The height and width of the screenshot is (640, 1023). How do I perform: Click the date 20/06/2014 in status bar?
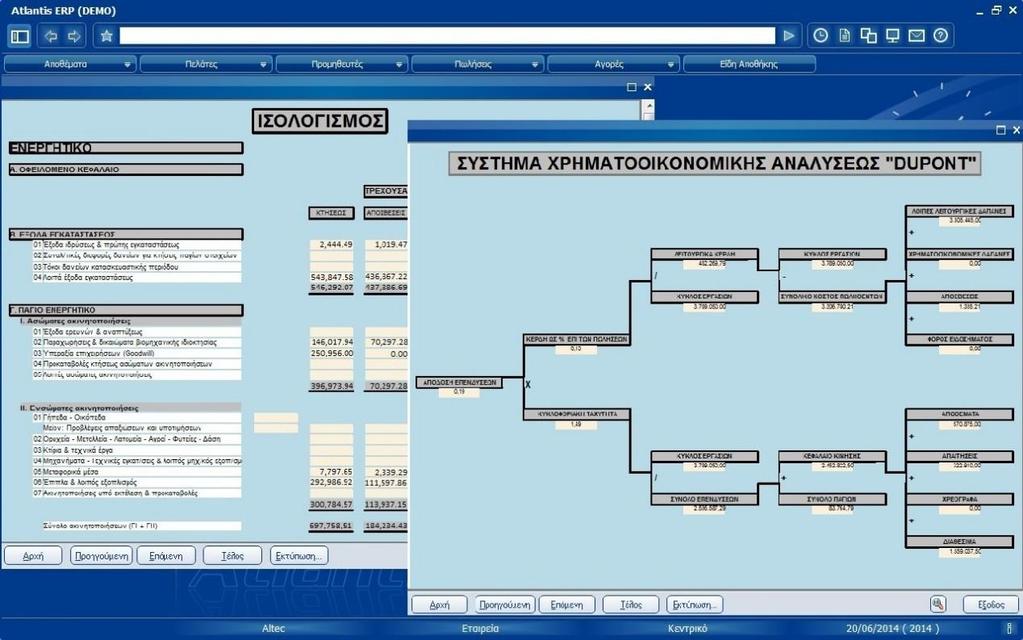872,628
